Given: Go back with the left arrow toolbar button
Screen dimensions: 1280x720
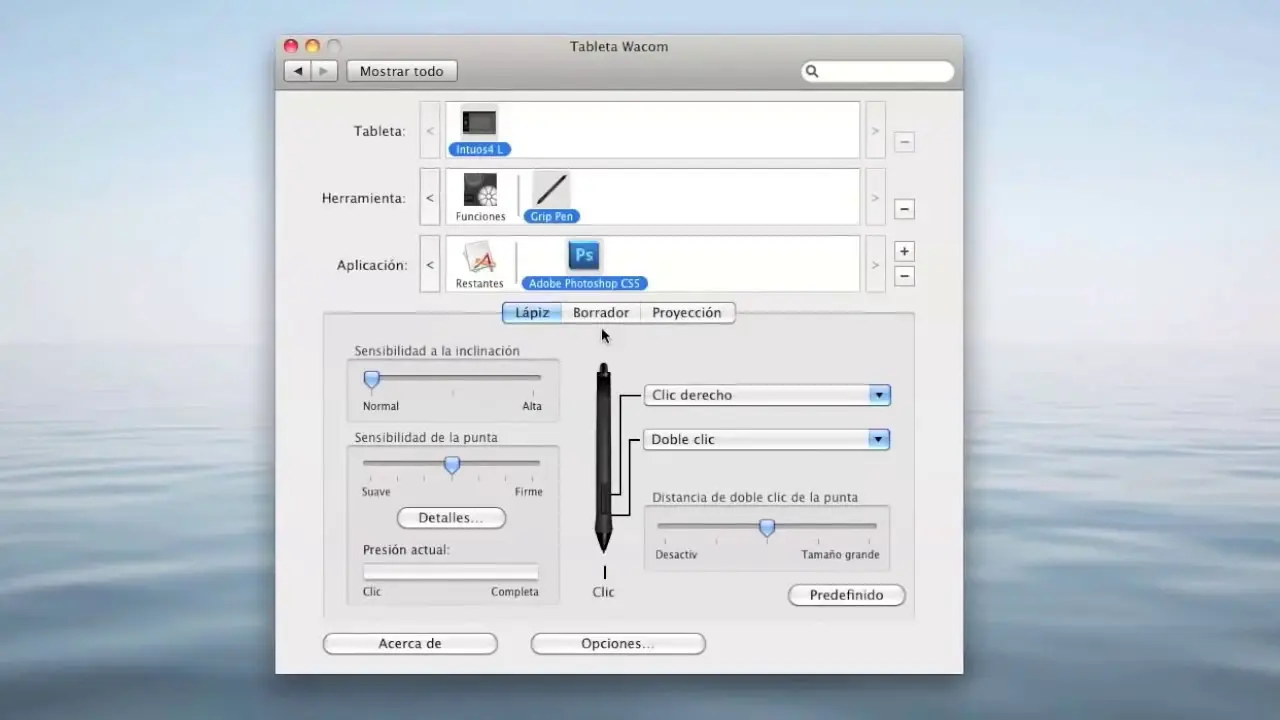Looking at the screenshot, I should [x=297, y=71].
